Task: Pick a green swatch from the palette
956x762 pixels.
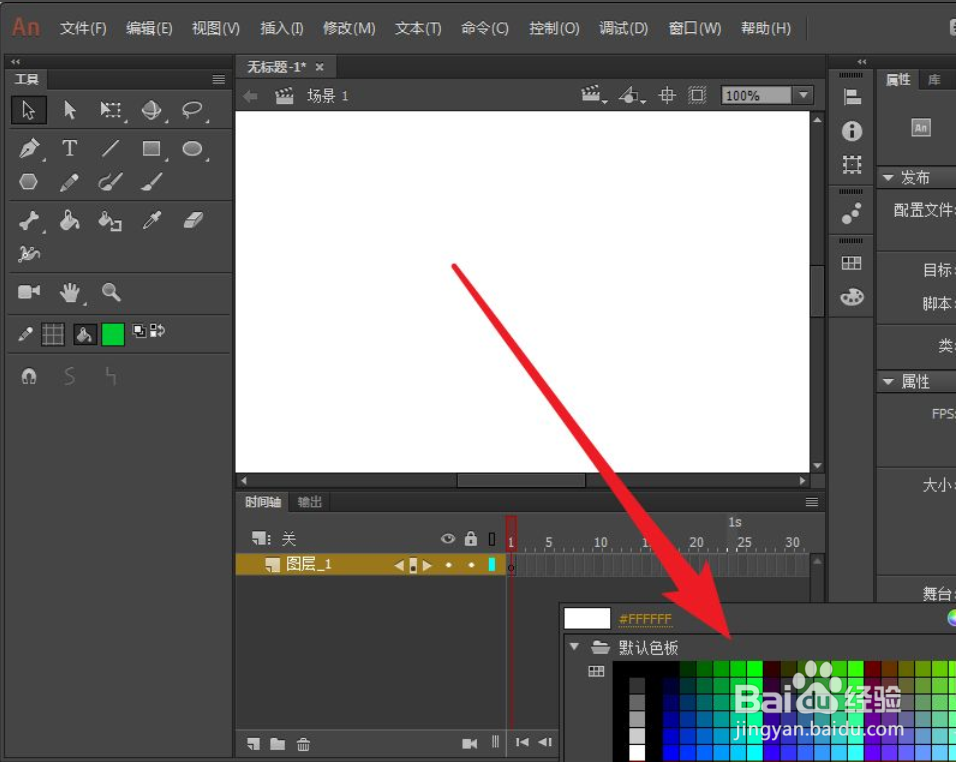Action: [x=756, y=670]
